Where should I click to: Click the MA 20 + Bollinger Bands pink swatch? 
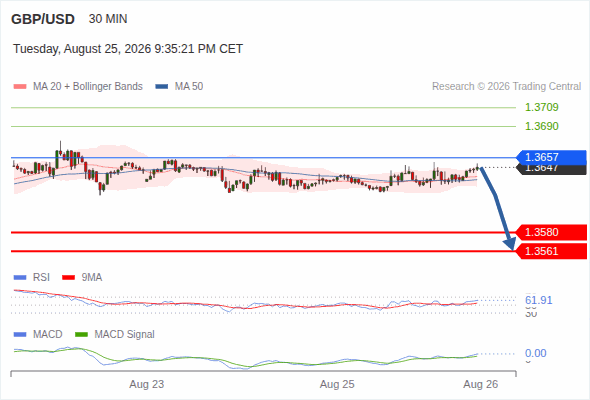[x=20, y=87]
